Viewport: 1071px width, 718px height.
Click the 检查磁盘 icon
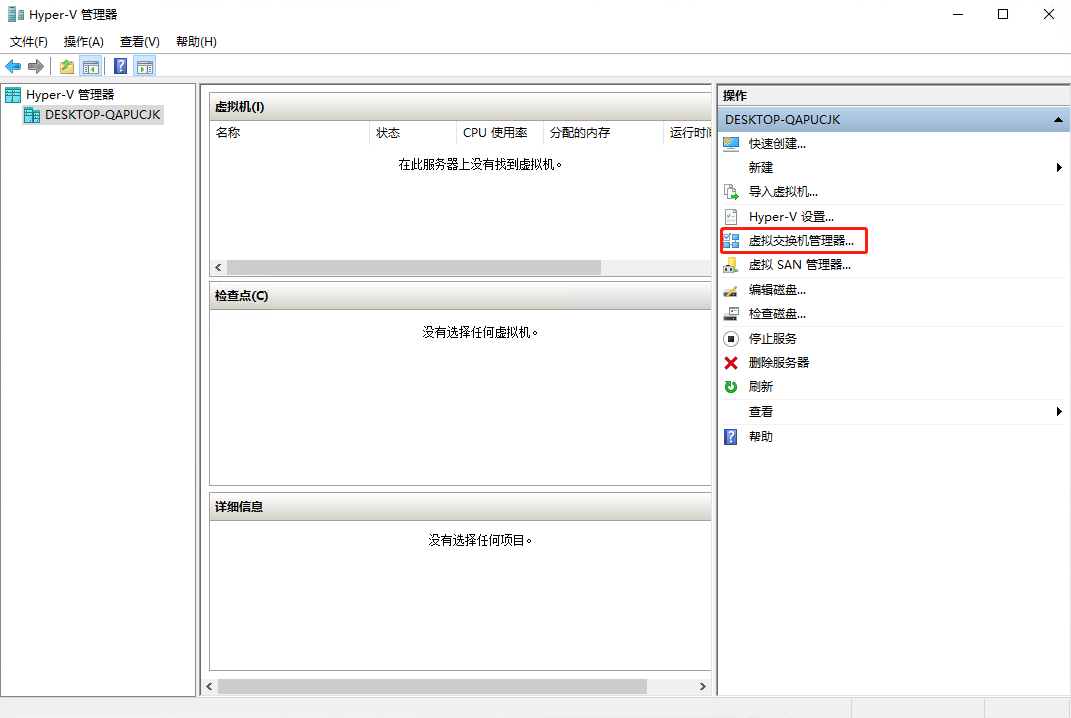tap(731, 314)
